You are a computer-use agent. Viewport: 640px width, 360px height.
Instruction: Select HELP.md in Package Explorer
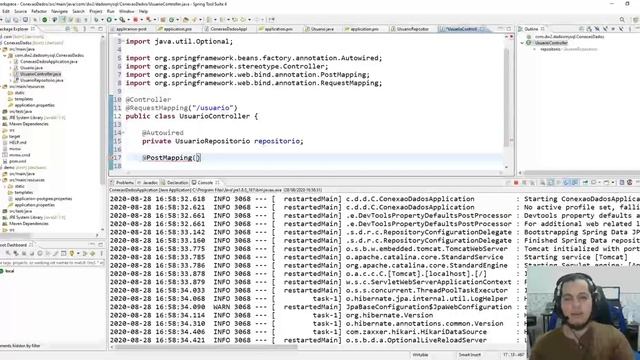pos(17,142)
